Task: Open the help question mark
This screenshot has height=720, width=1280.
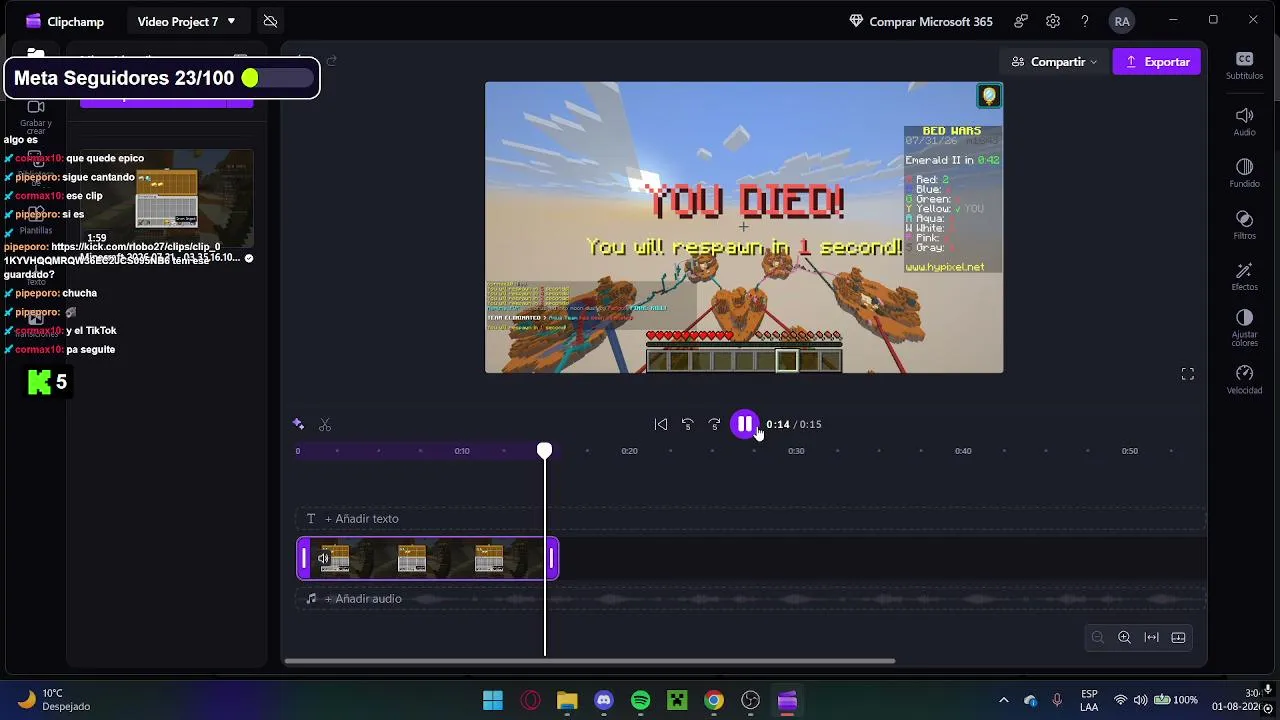Action: [x=1085, y=21]
